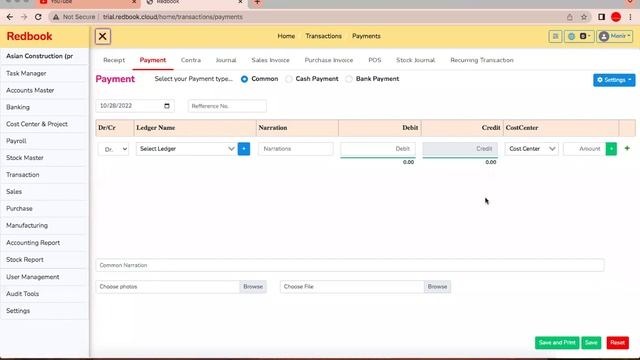The height and width of the screenshot is (360, 640).
Task: Reload the page using the browser refresh icon
Action: [38, 17]
